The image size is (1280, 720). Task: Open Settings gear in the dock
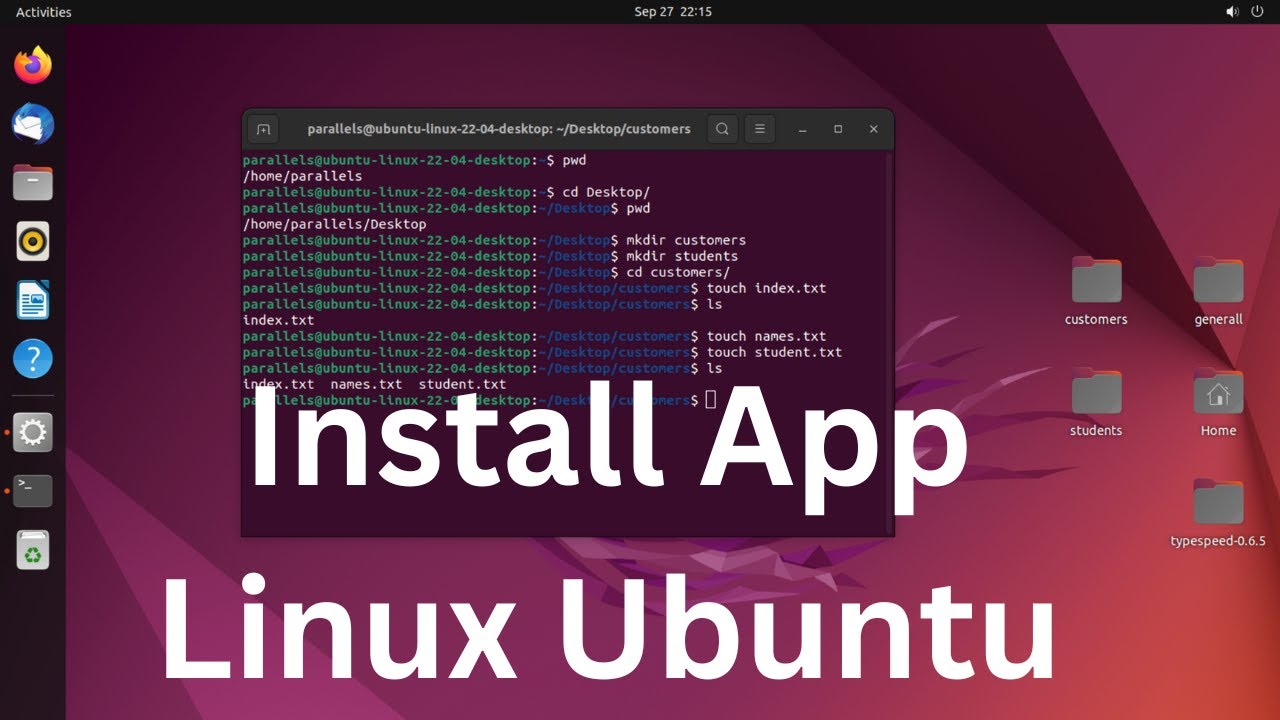click(x=33, y=432)
